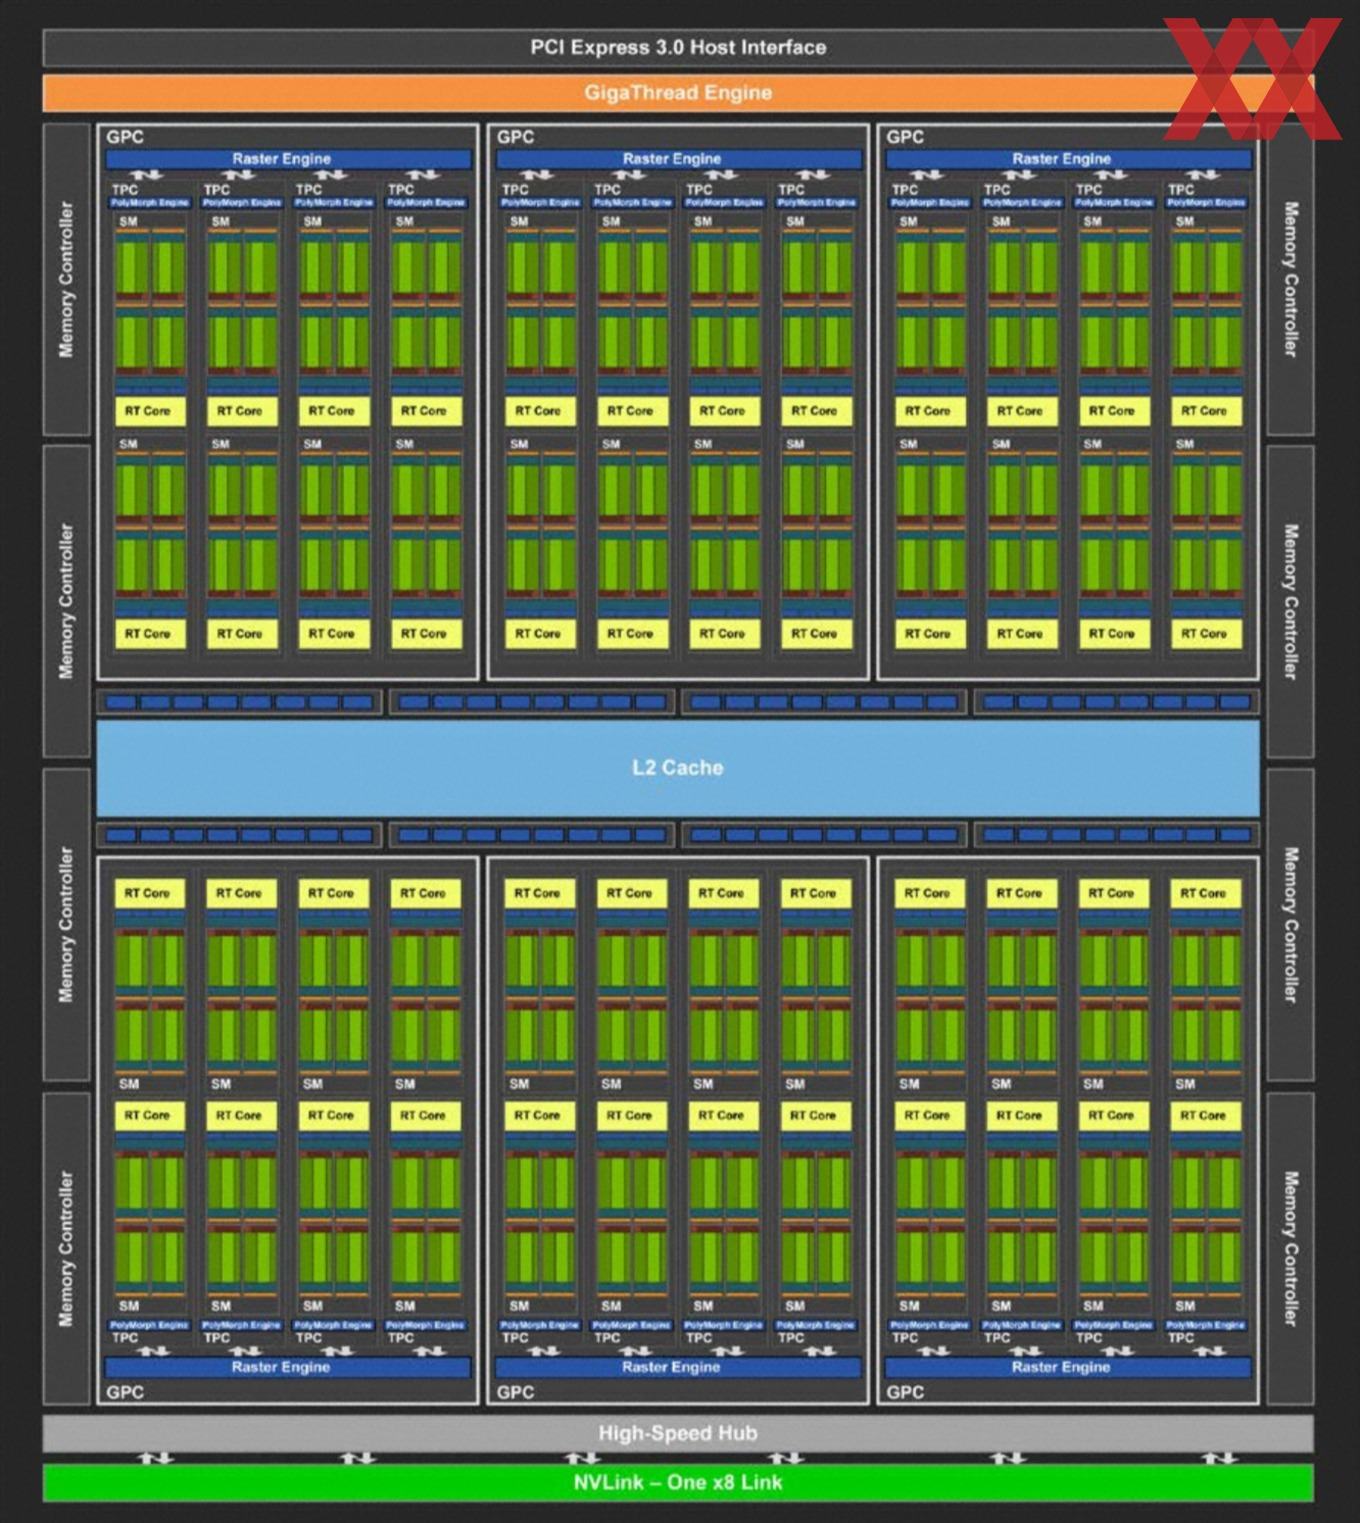Click the PCI Express 3.0 Host Interface bar
Screen dimensions: 1360x1523
click(x=678, y=47)
